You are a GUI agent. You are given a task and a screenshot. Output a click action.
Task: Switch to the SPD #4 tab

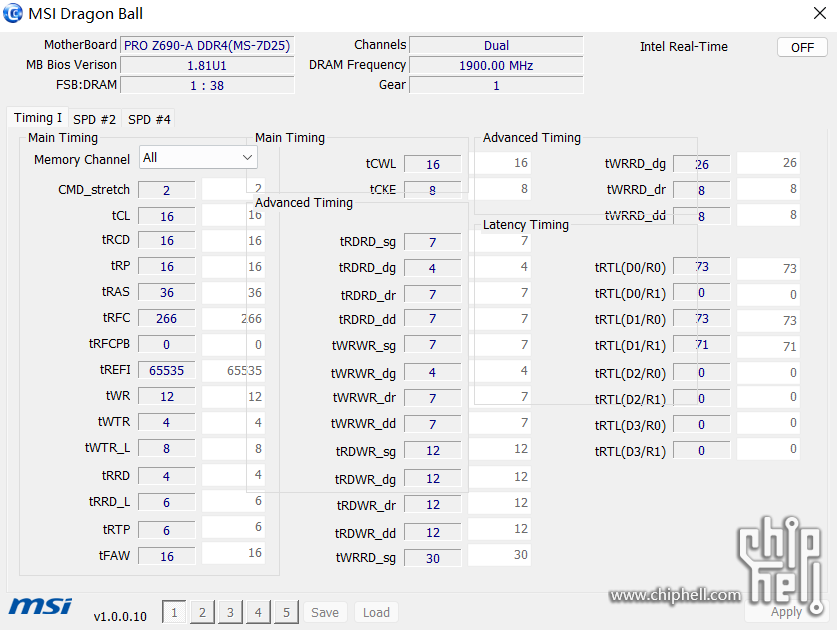tap(149, 119)
